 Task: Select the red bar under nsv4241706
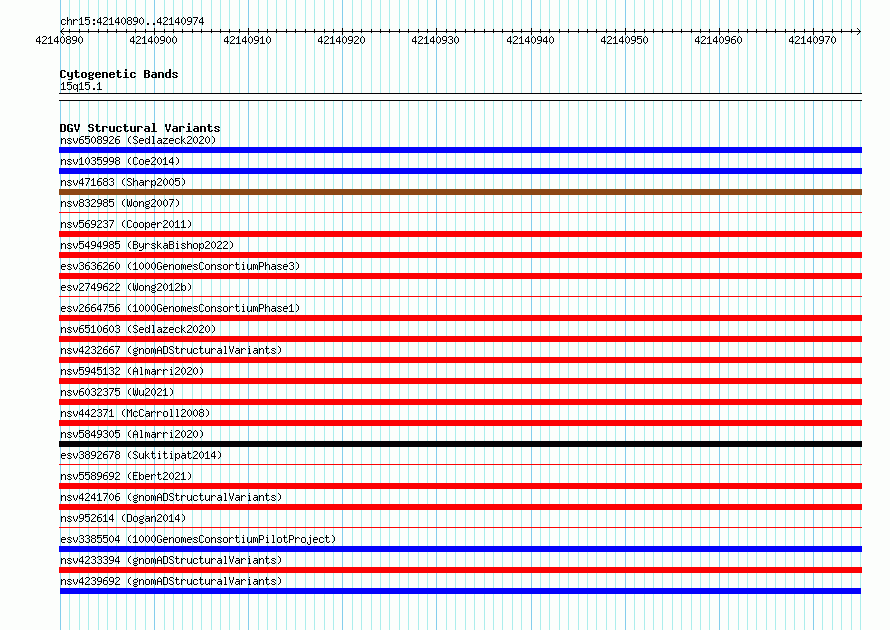[460, 507]
